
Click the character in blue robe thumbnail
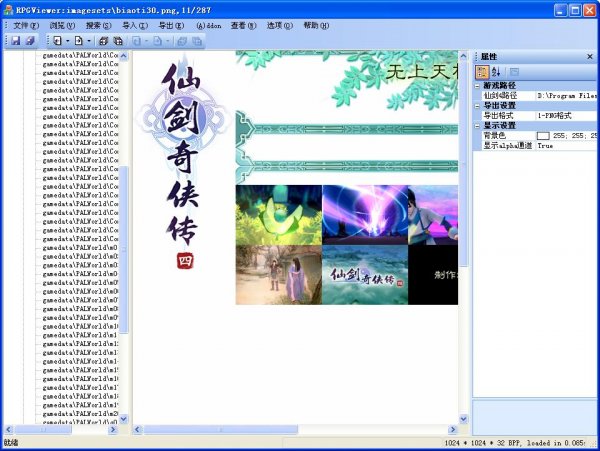click(x=433, y=215)
